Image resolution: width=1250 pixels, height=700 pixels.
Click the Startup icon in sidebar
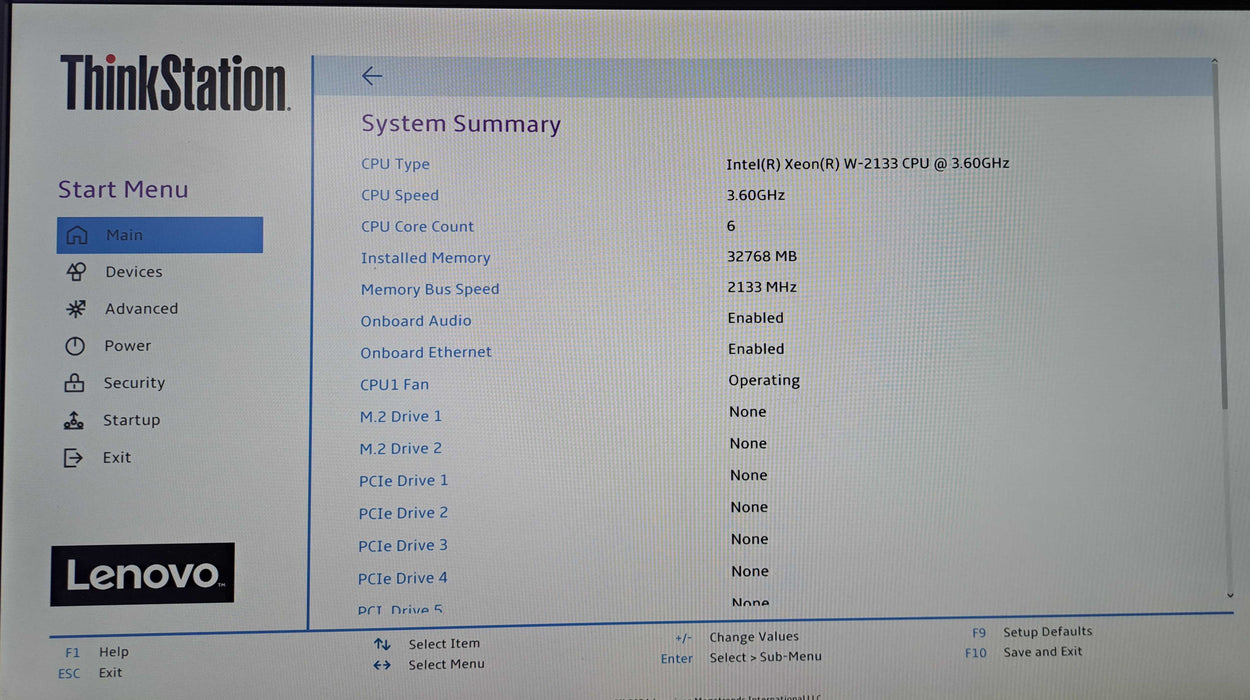74,421
